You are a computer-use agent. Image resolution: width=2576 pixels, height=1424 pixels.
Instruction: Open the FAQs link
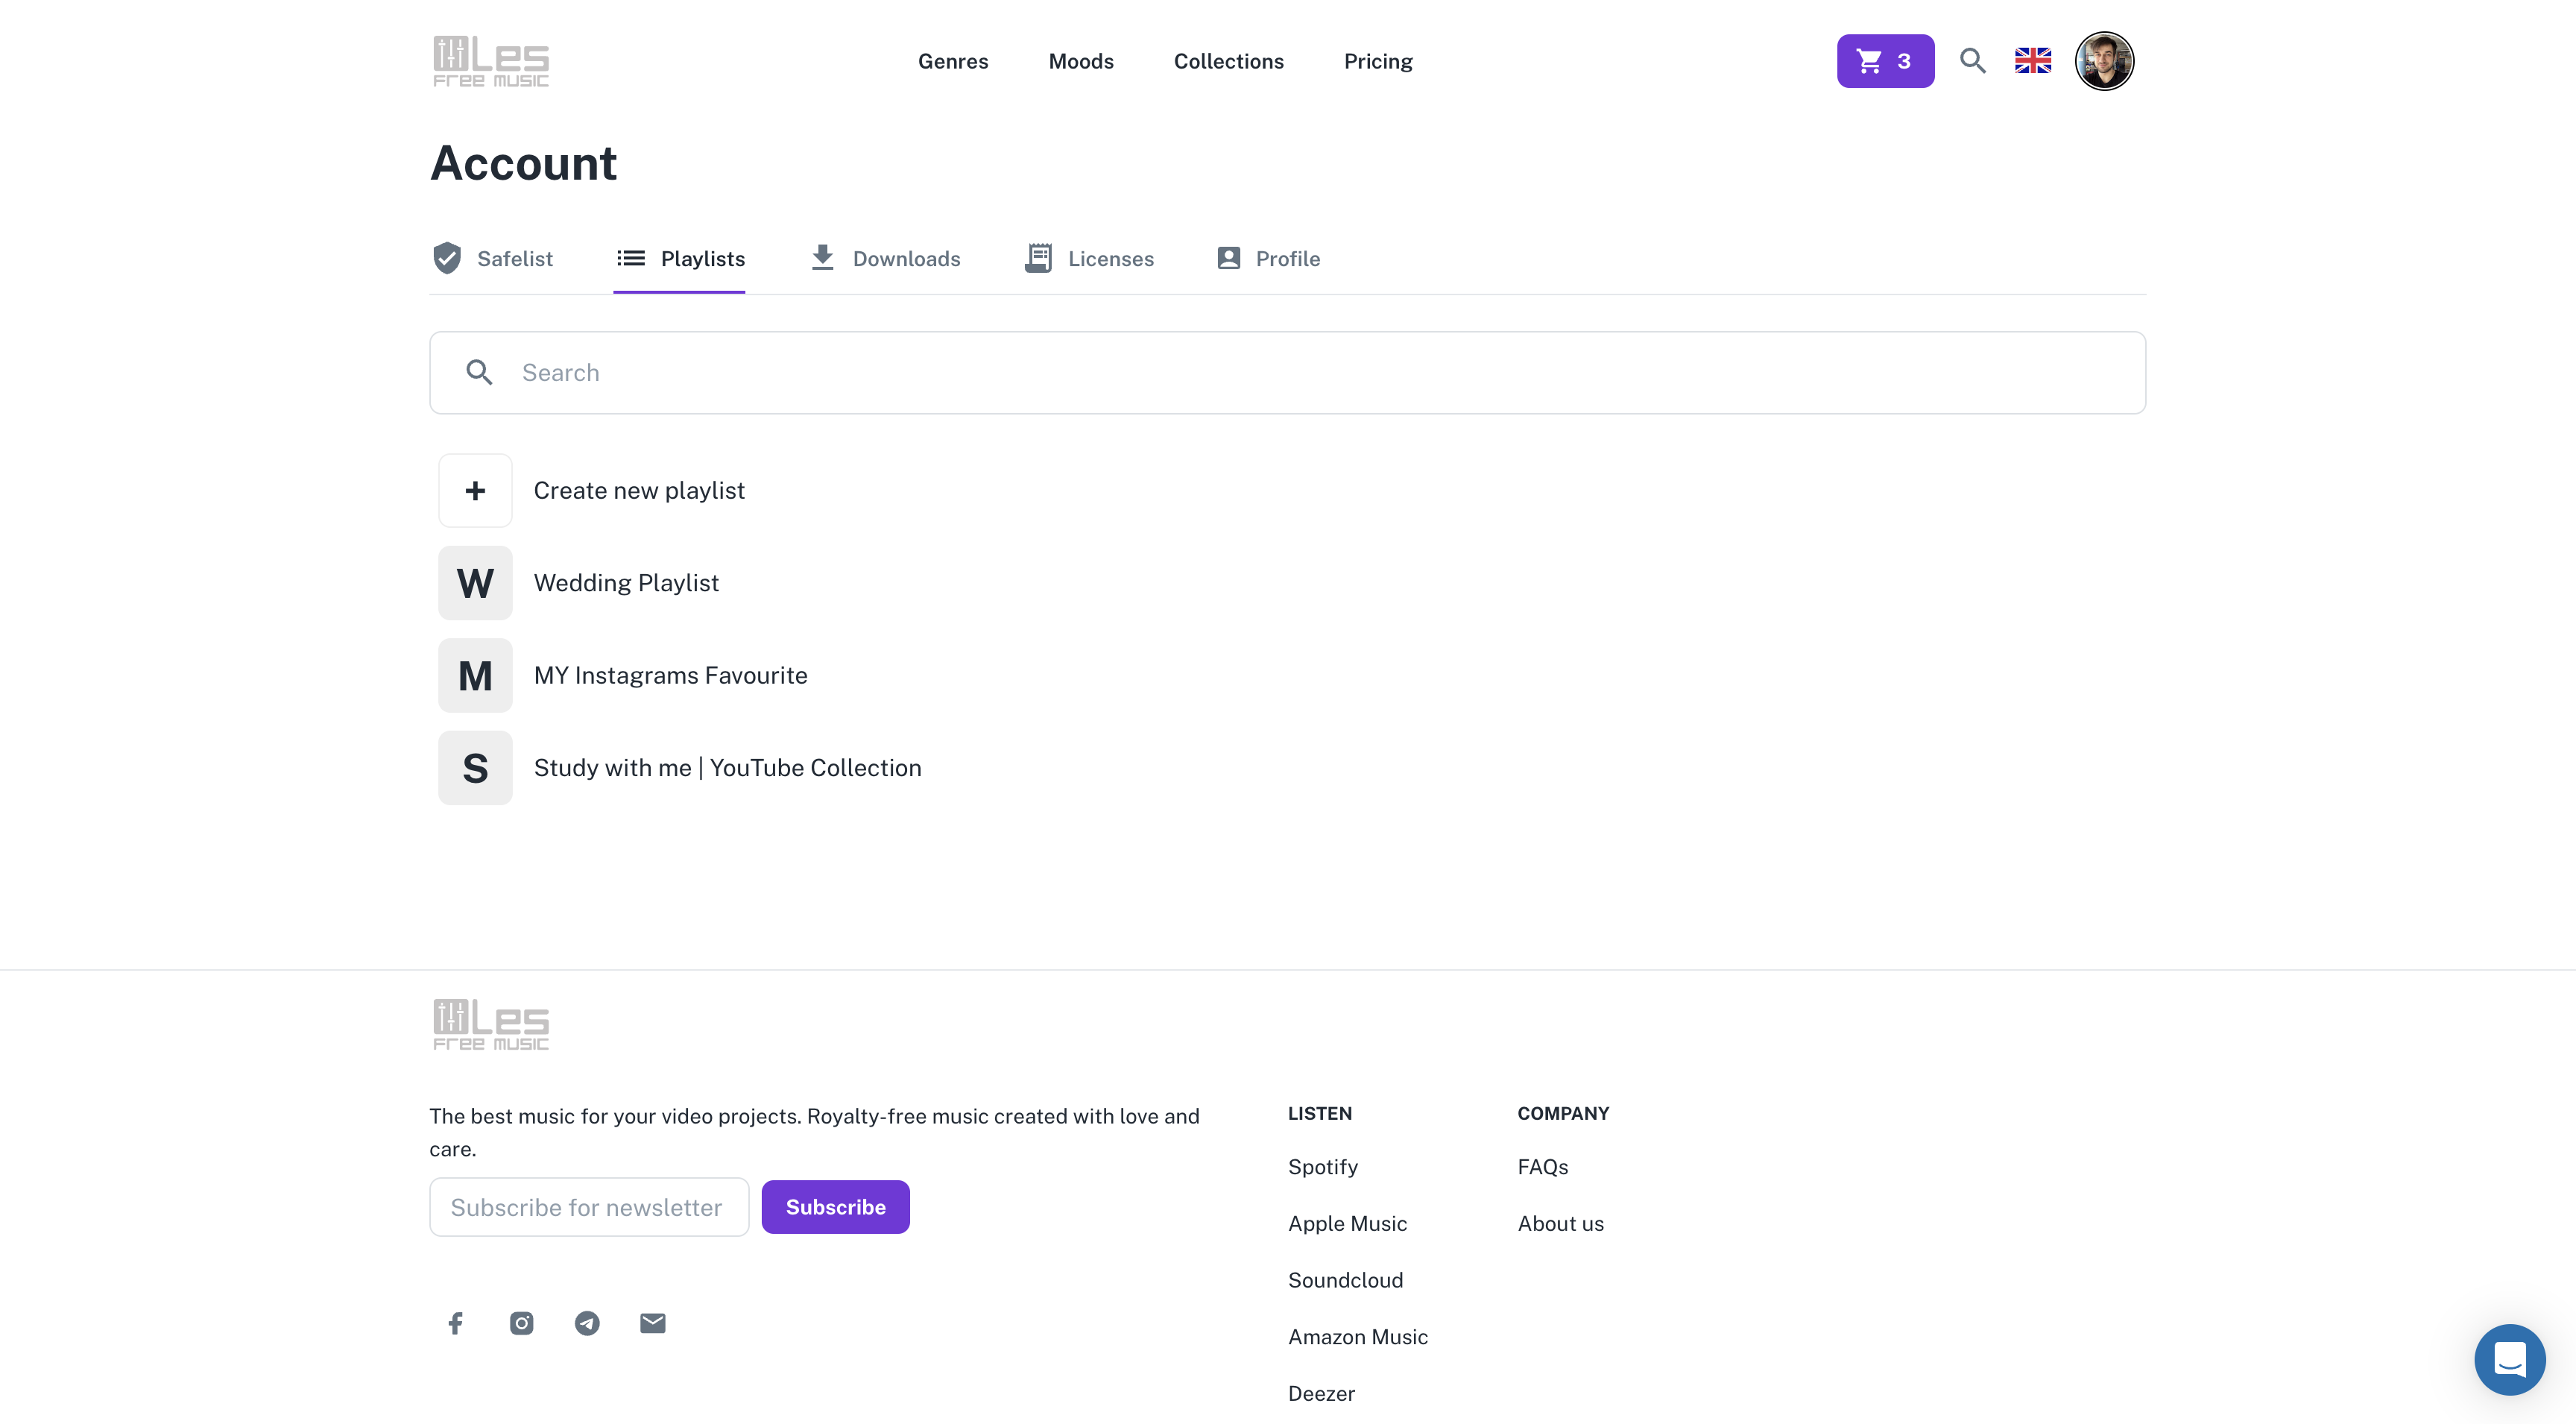coord(1542,1167)
